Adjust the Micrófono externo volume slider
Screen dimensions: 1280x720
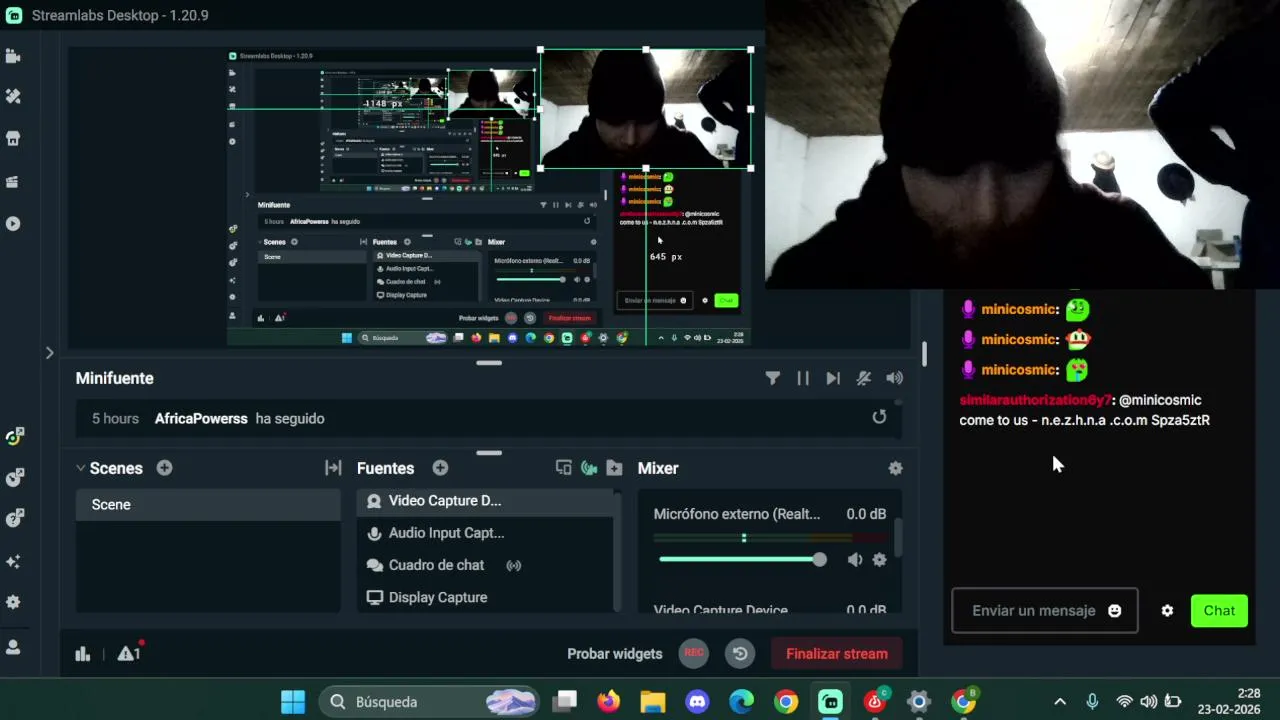742,560
